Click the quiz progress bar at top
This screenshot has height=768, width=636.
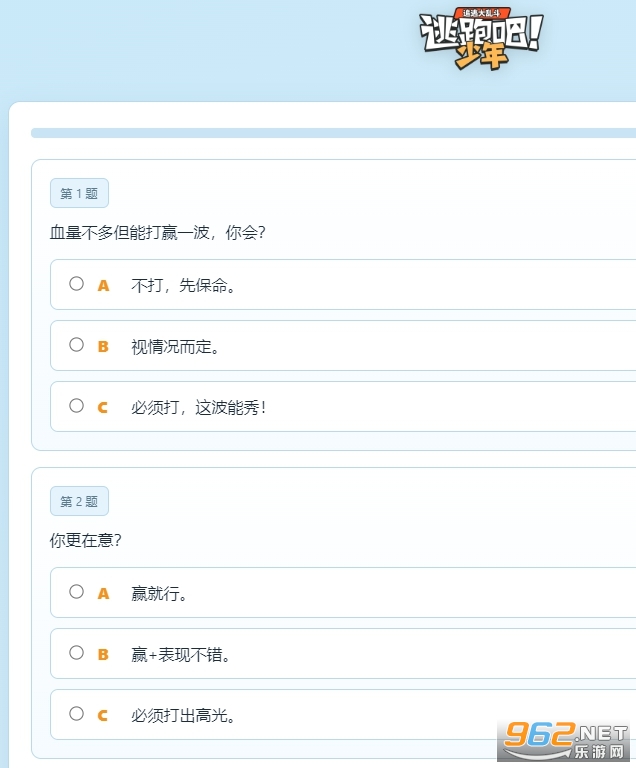click(x=333, y=133)
